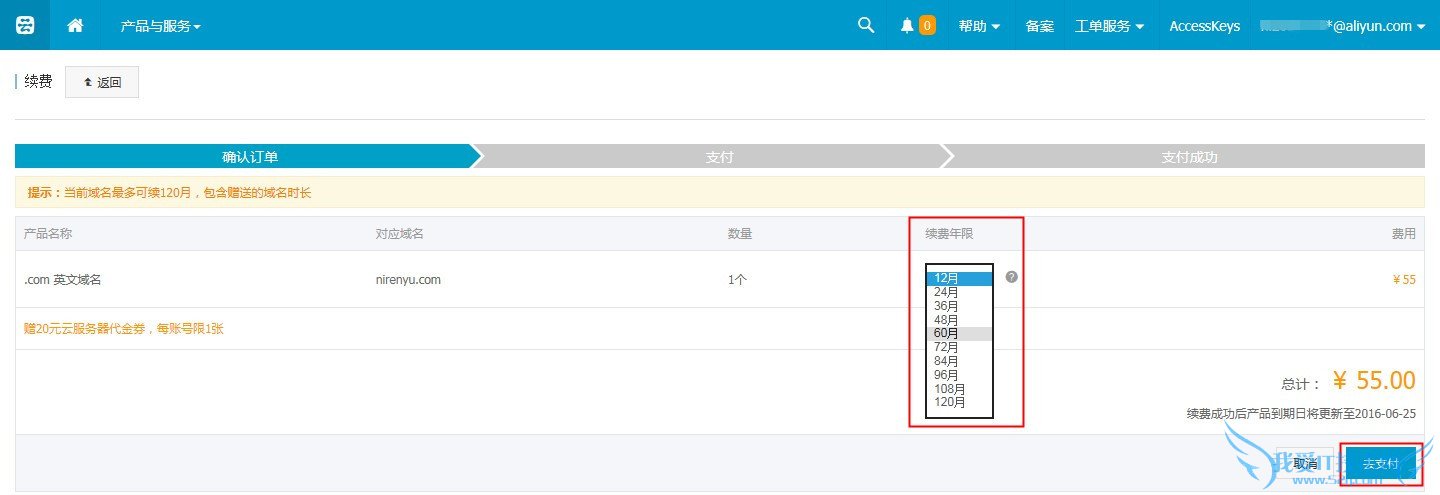Open the aliyun.com account menu
The width and height of the screenshot is (1440, 495).
click(1342, 26)
